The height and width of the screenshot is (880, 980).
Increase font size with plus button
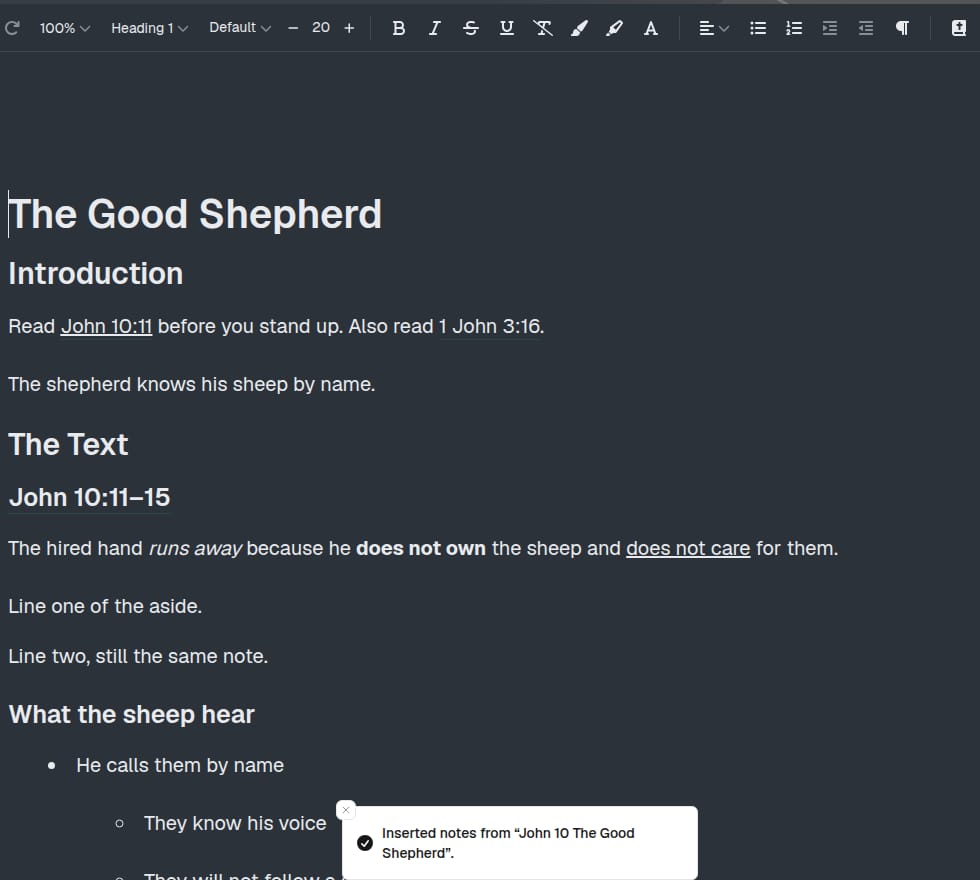pos(349,28)
